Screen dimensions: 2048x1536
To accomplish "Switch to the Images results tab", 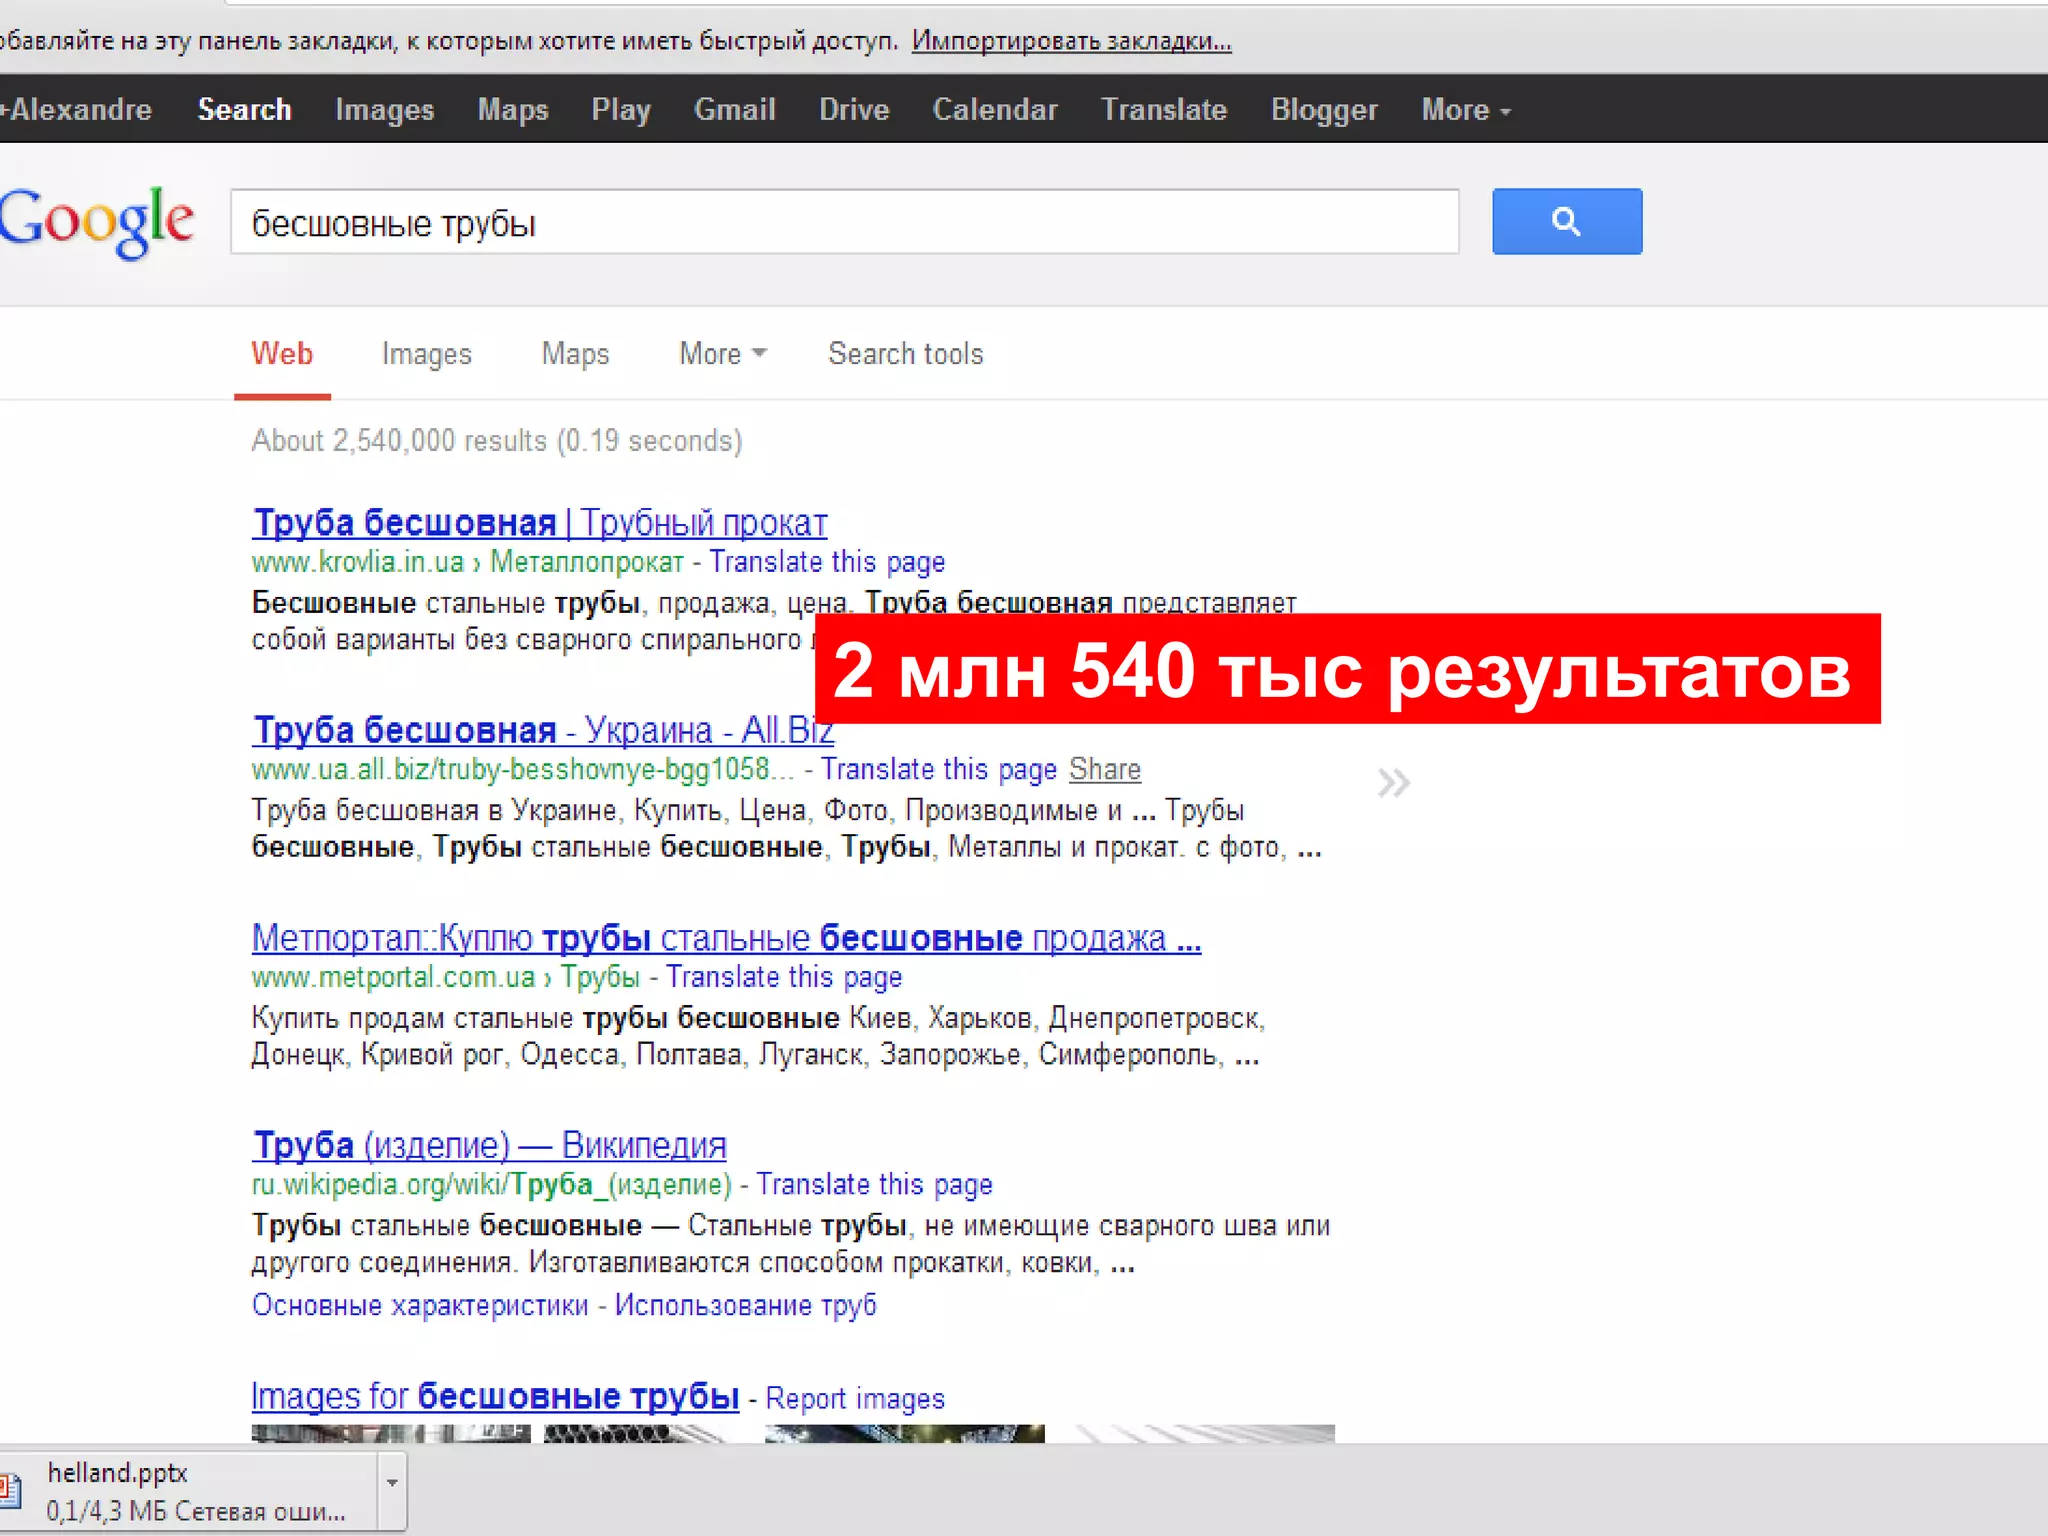I will [x=426, y=353].
